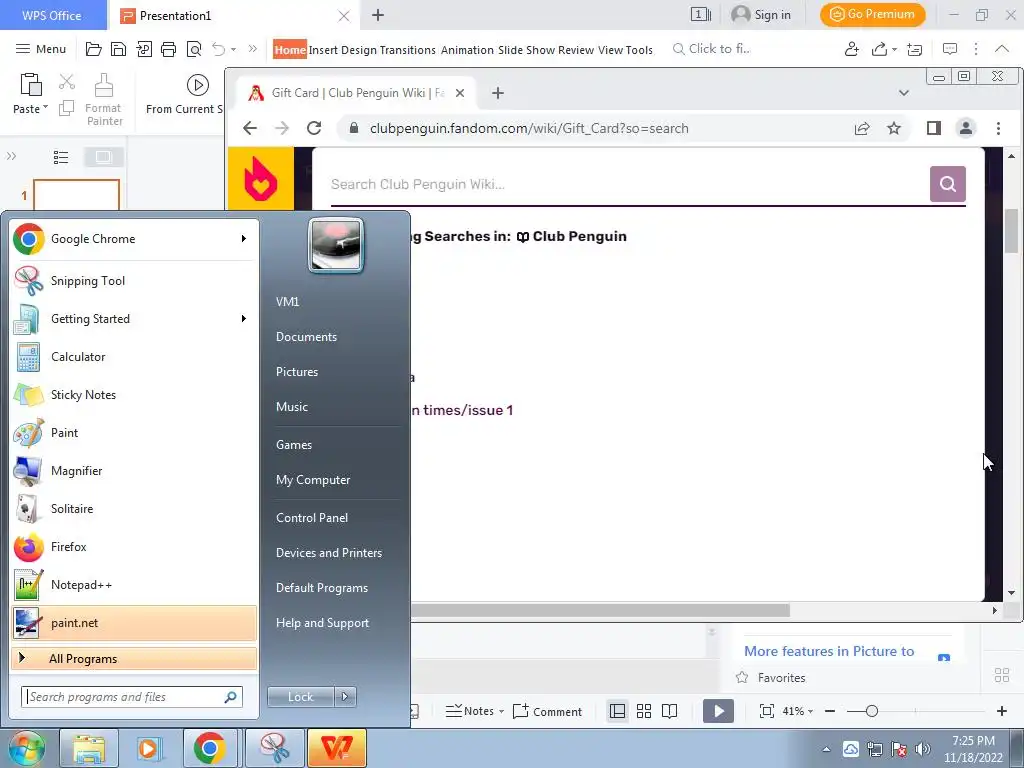1024x768 pixels.
Task: Start slideshow From Current Slide
Action: tap(184, 95)
